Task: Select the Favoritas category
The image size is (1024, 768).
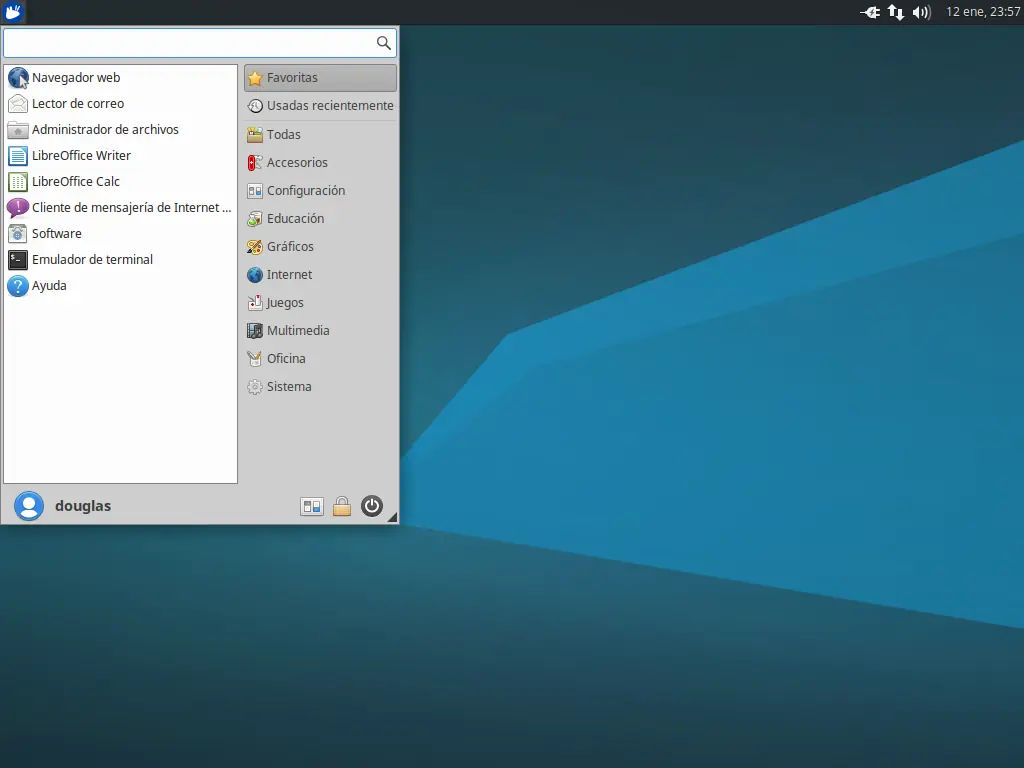Action: (x=320, y=78)
